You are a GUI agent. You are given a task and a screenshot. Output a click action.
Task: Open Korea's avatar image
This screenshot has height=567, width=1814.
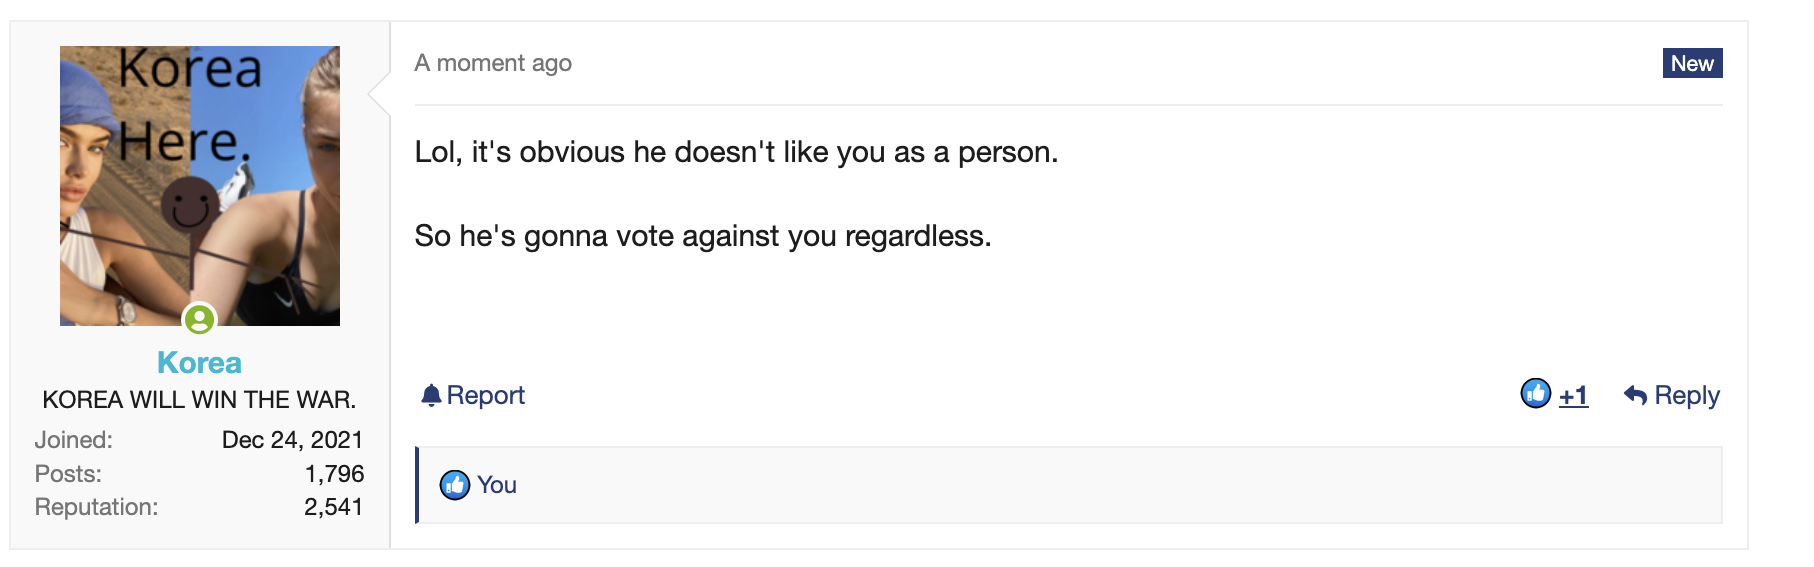(x=200, y=186)
